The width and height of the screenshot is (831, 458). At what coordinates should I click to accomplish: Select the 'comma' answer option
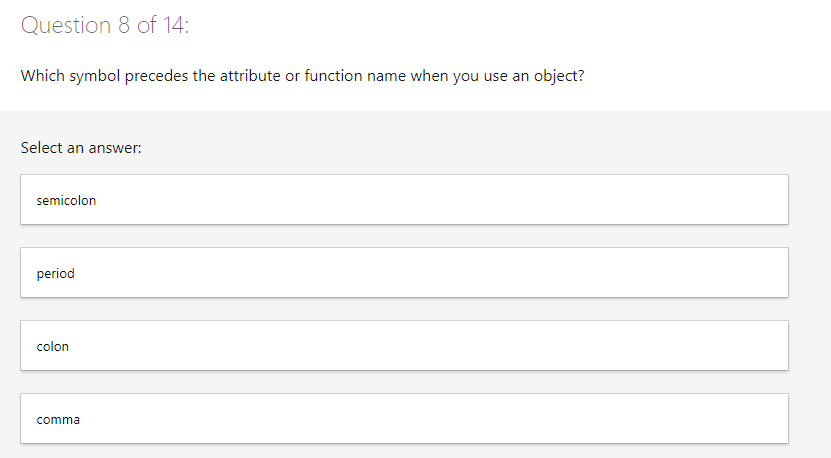404,419
